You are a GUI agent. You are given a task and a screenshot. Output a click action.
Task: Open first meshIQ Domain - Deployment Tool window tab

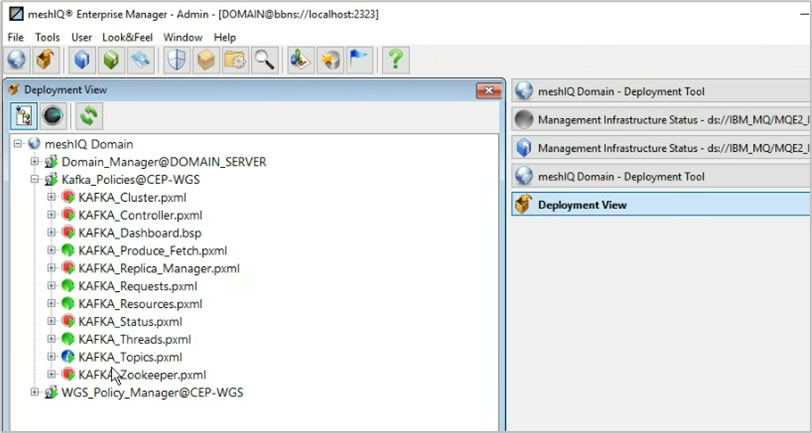tap(661, 91)
